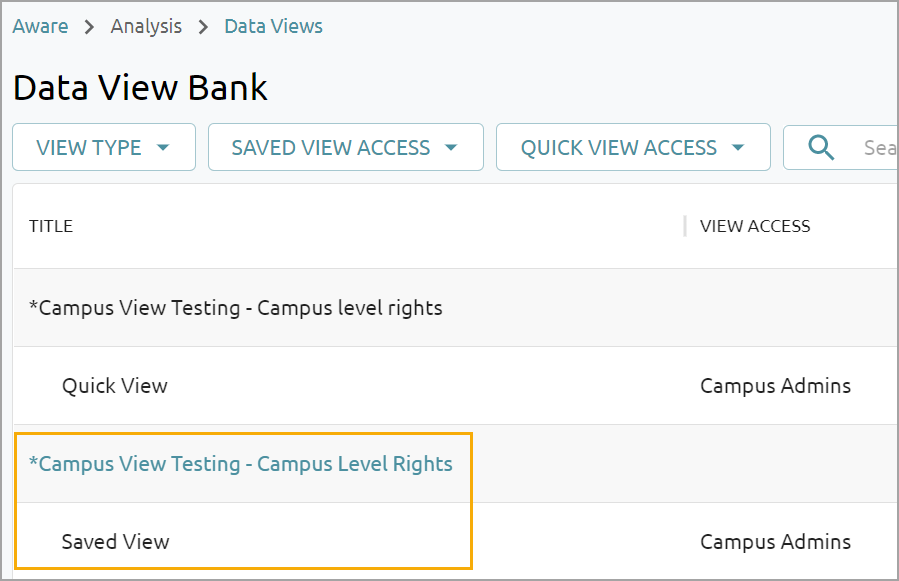Click the column resize divider before VIEW ACCESS
The width and height of the screenshot is (899, 581).
point(685,226)
